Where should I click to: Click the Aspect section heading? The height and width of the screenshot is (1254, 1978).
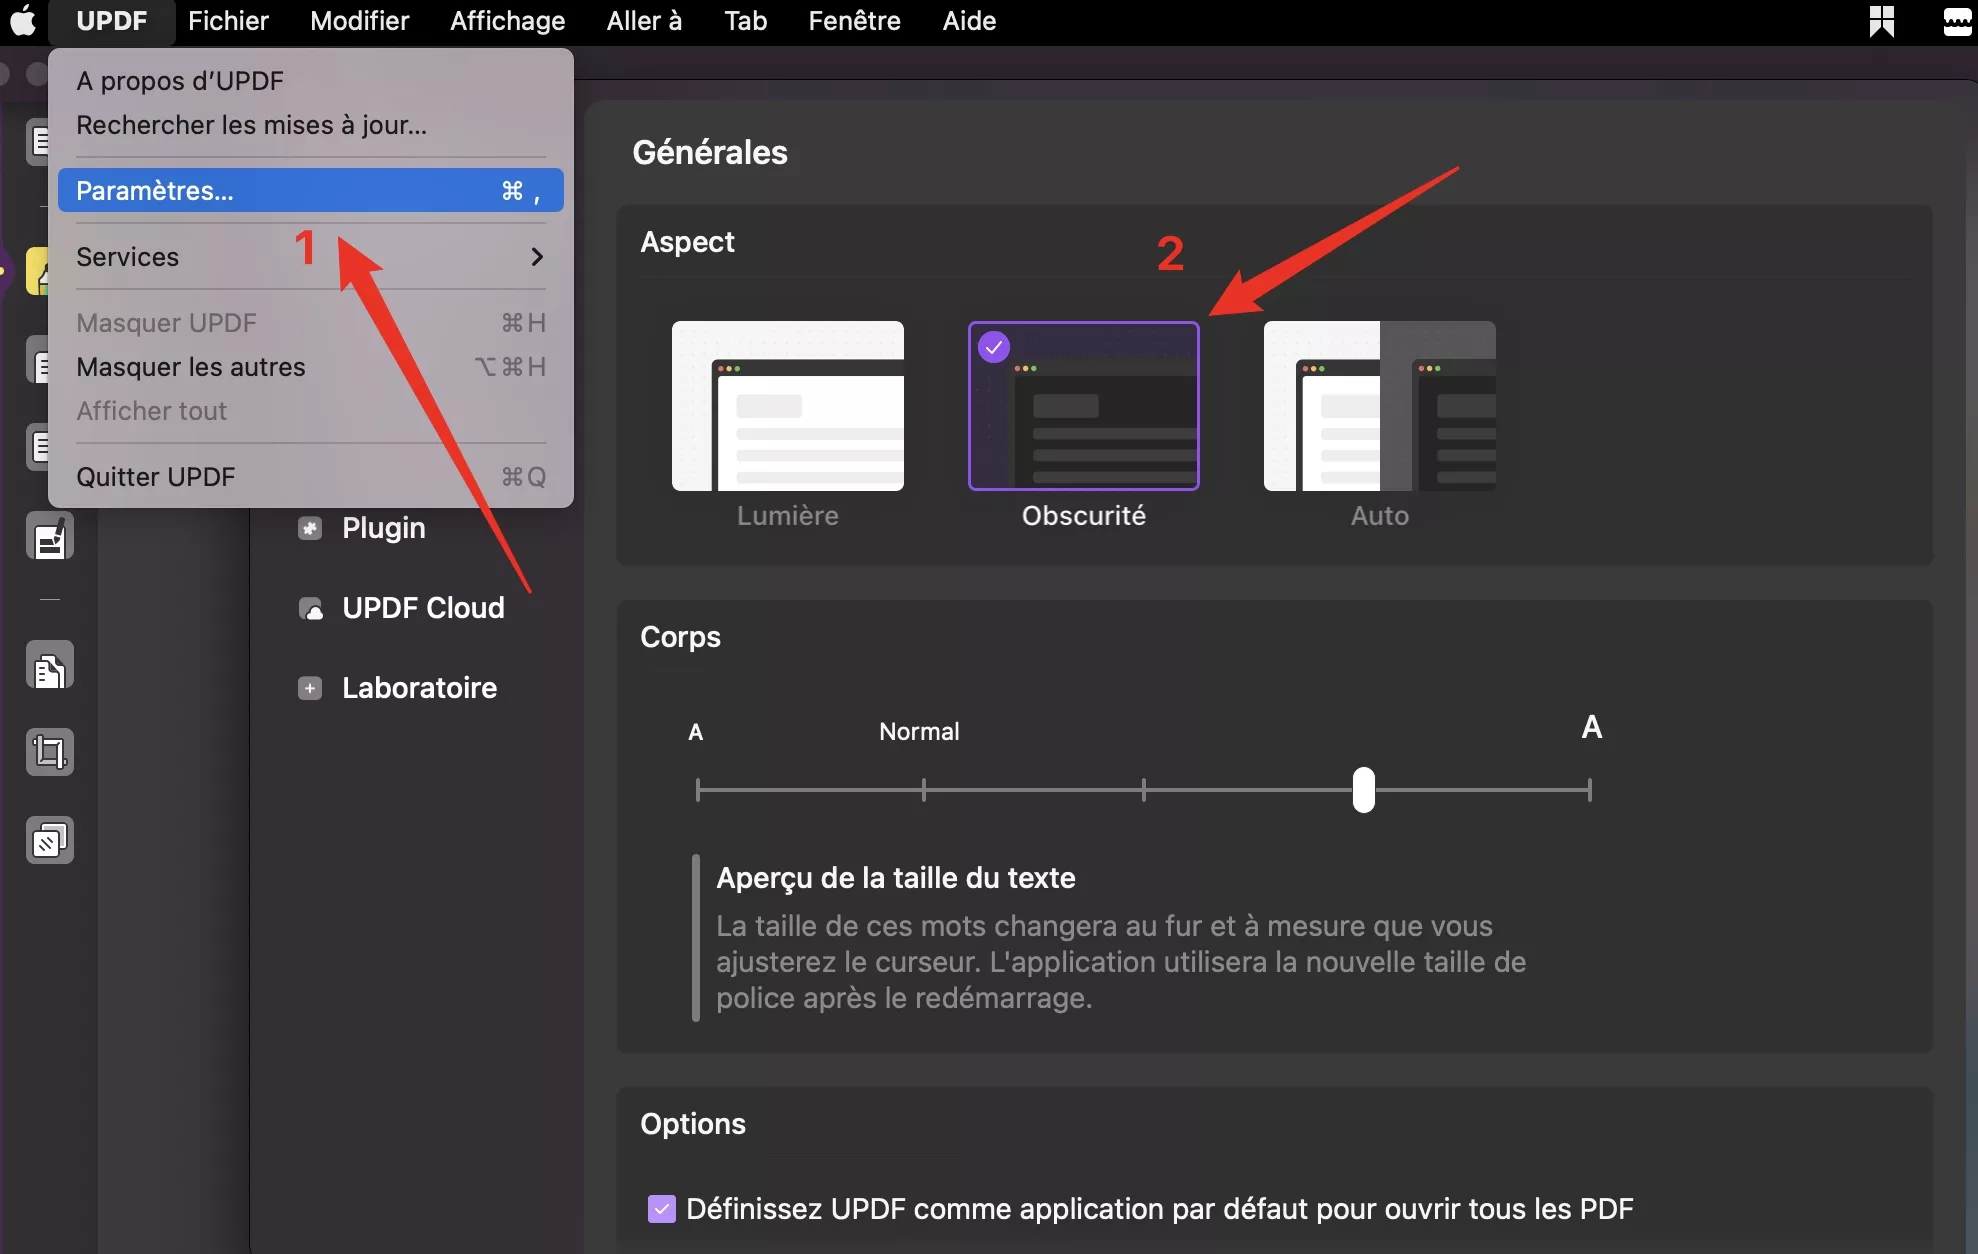688,242
